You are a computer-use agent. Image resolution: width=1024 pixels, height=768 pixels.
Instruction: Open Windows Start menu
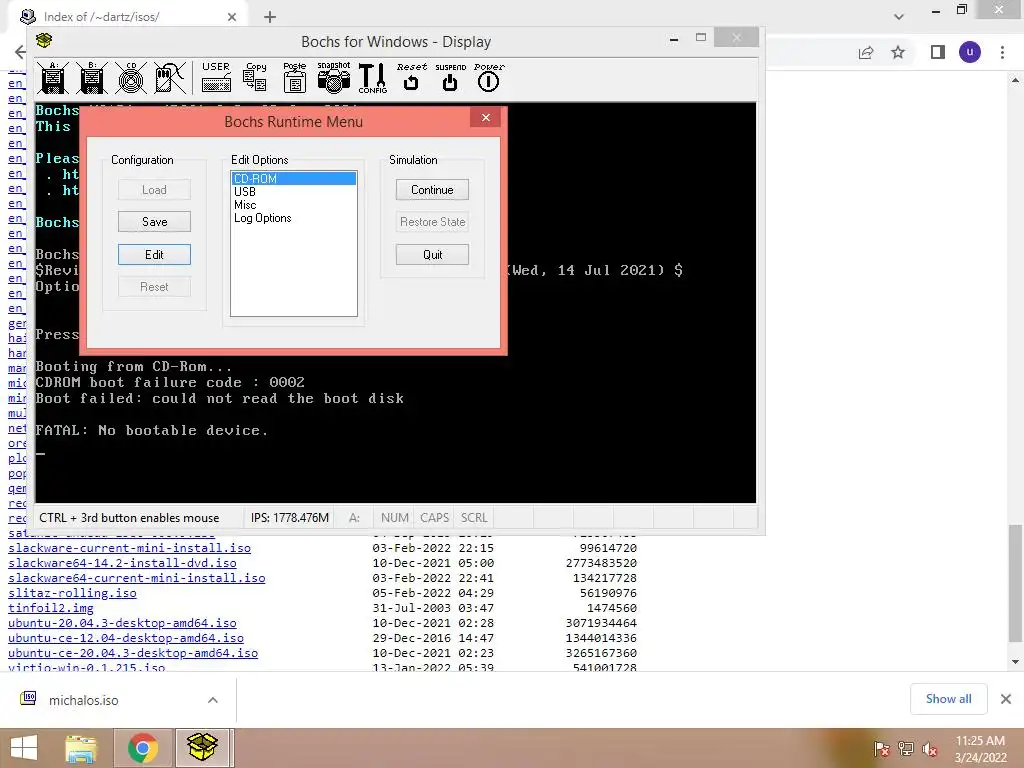24,748
